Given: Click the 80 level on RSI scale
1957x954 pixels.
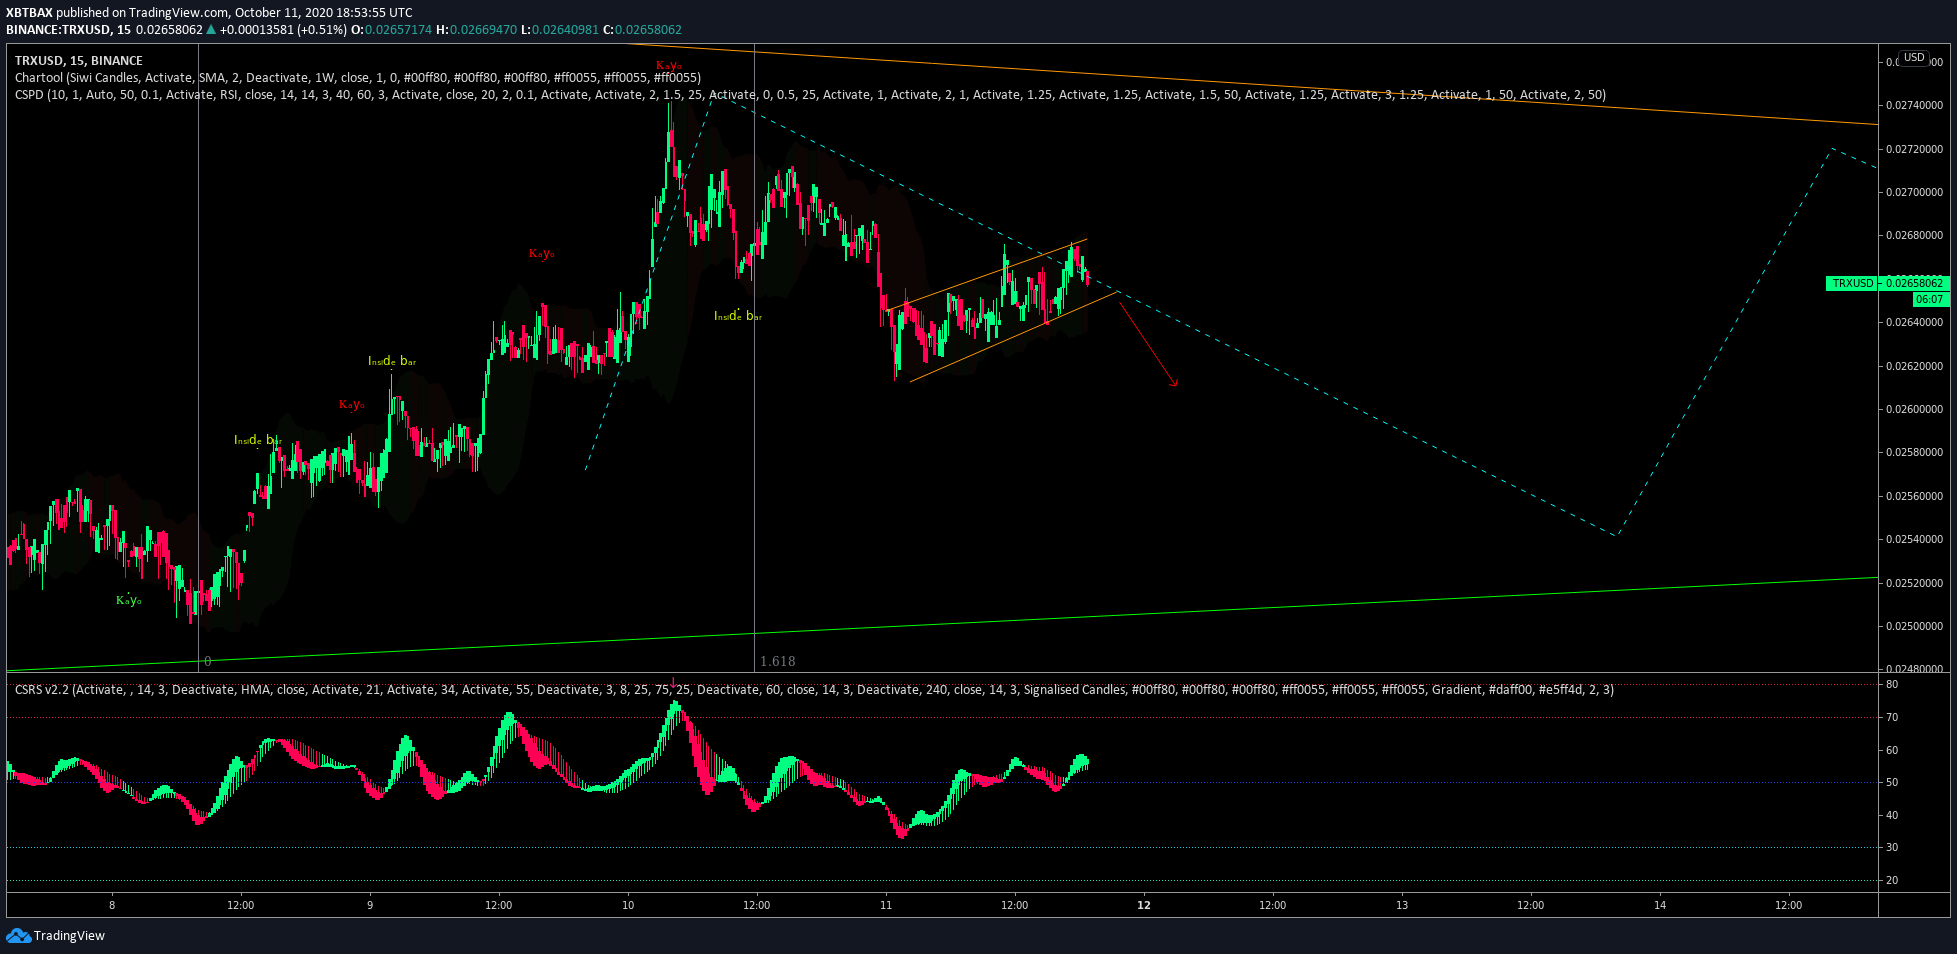Looking at the screenshot, I should click(1892, 684).
